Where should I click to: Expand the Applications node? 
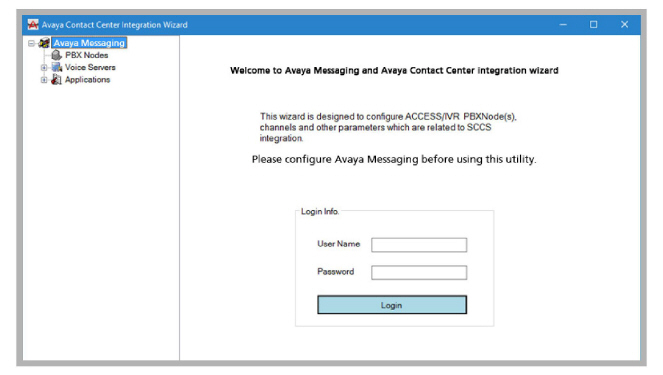(x=44, y=80)
